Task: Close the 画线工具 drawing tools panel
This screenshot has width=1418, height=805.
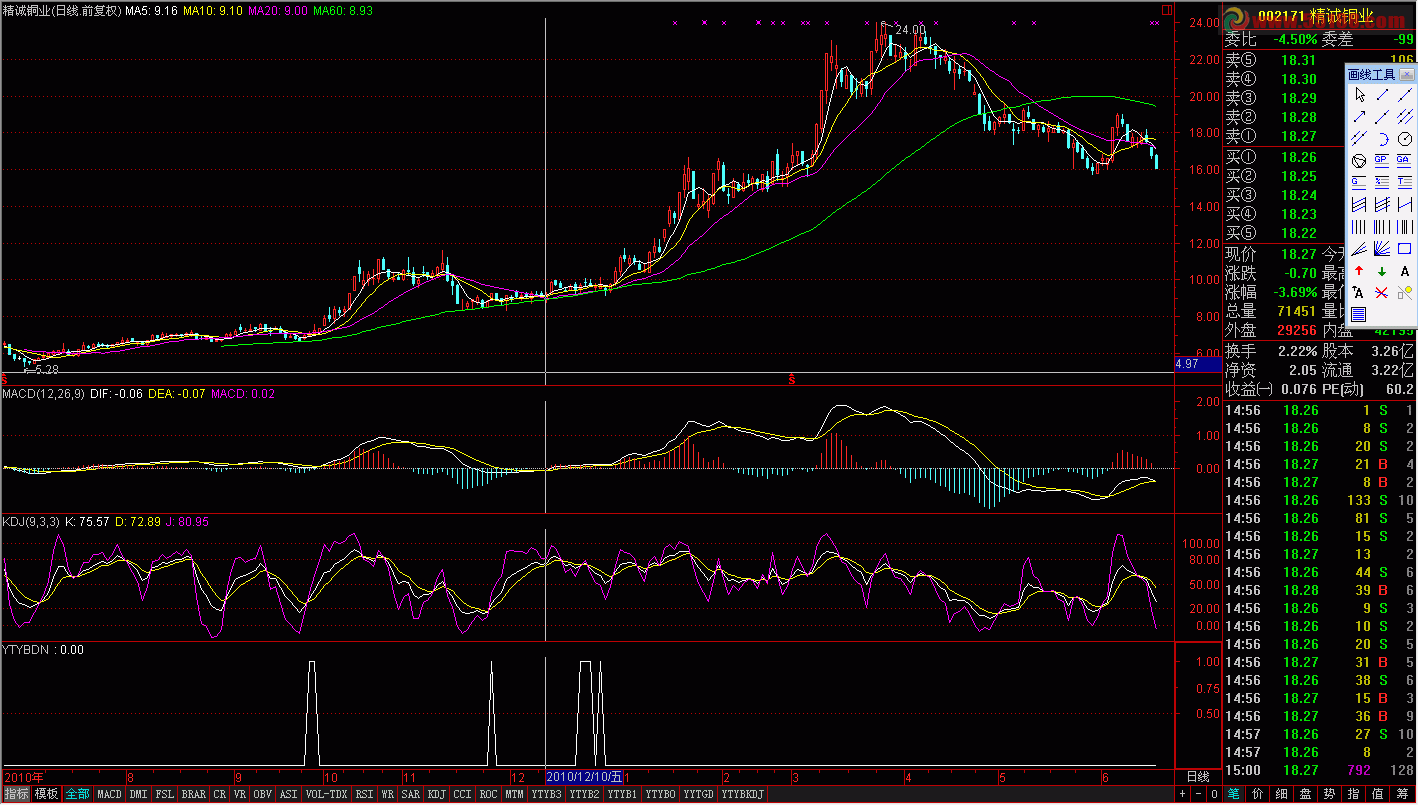Action: point(1406,74)
